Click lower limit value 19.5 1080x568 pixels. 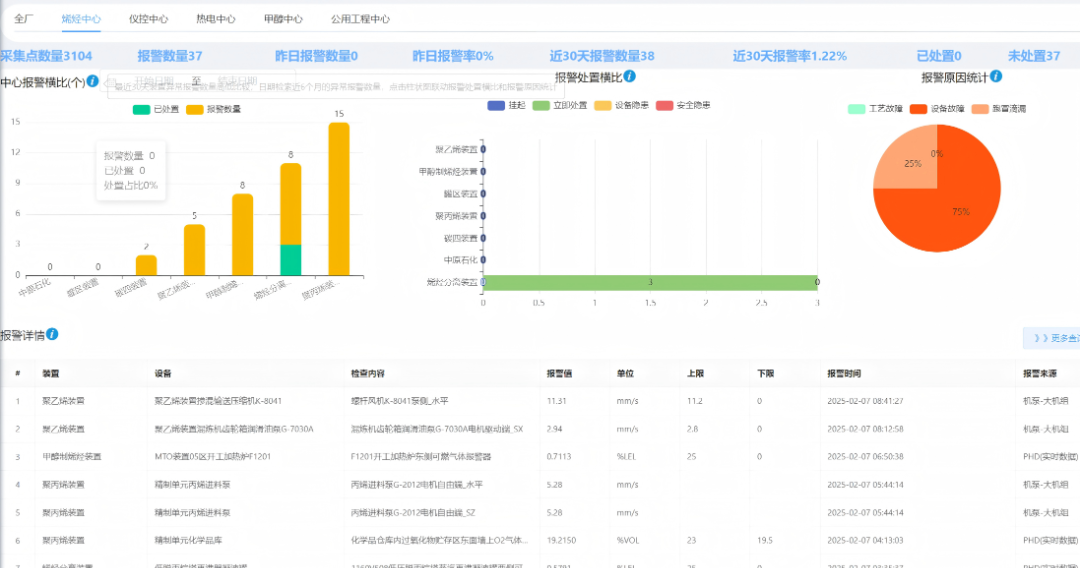tap(765, 540)
